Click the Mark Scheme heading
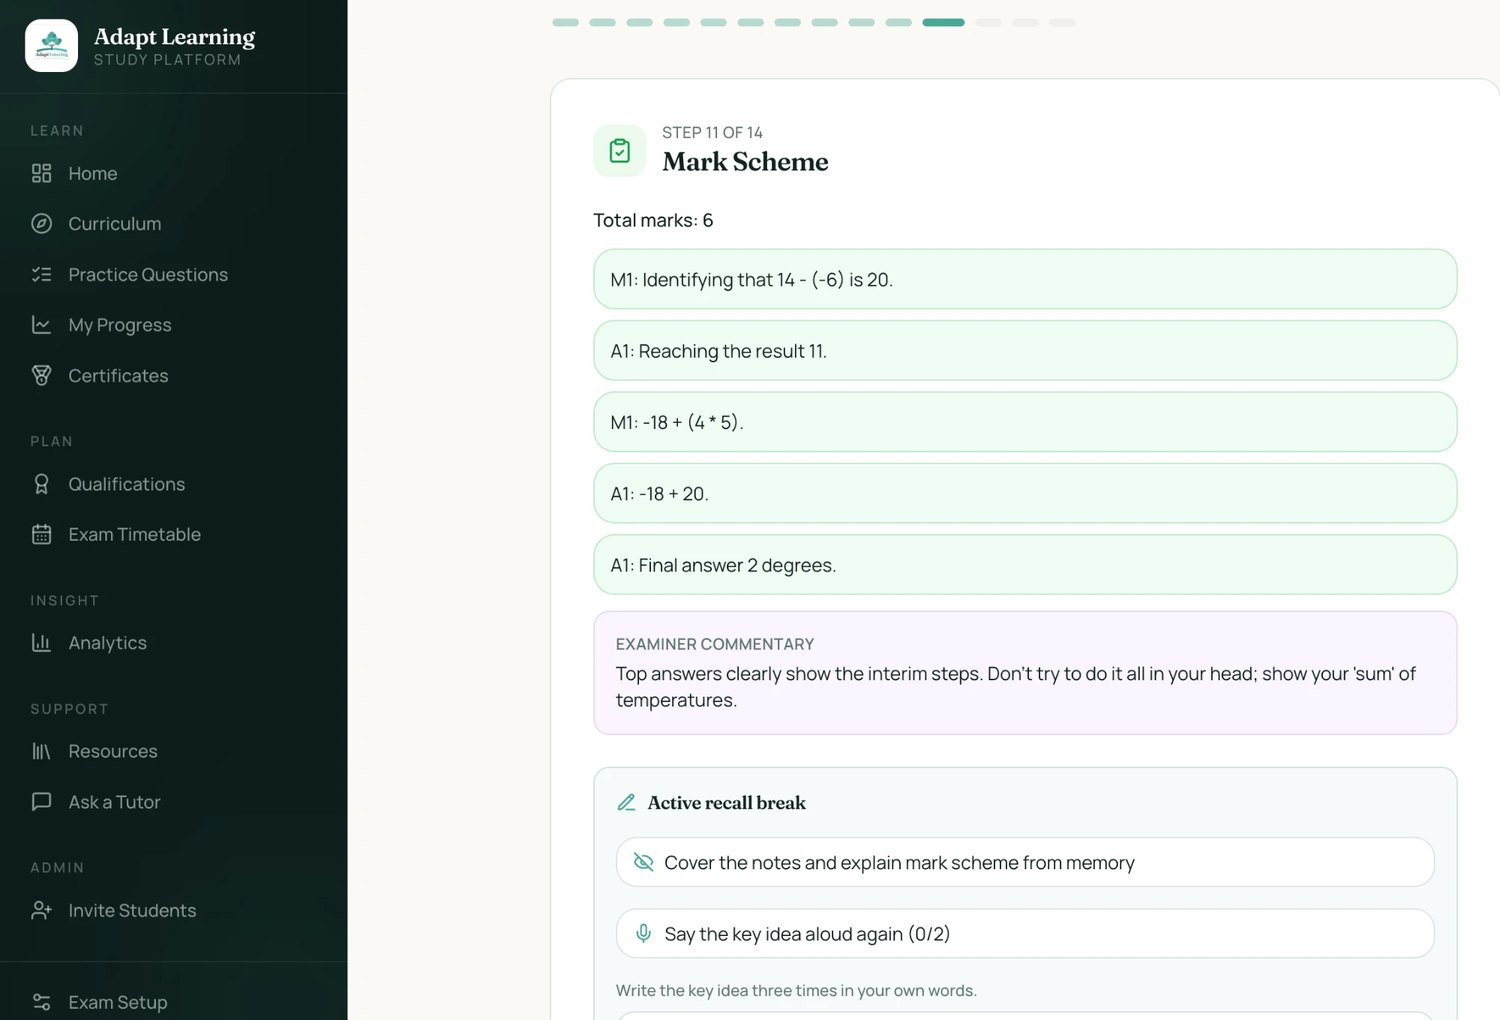The image size is (1500, 1020). (745, 162)
